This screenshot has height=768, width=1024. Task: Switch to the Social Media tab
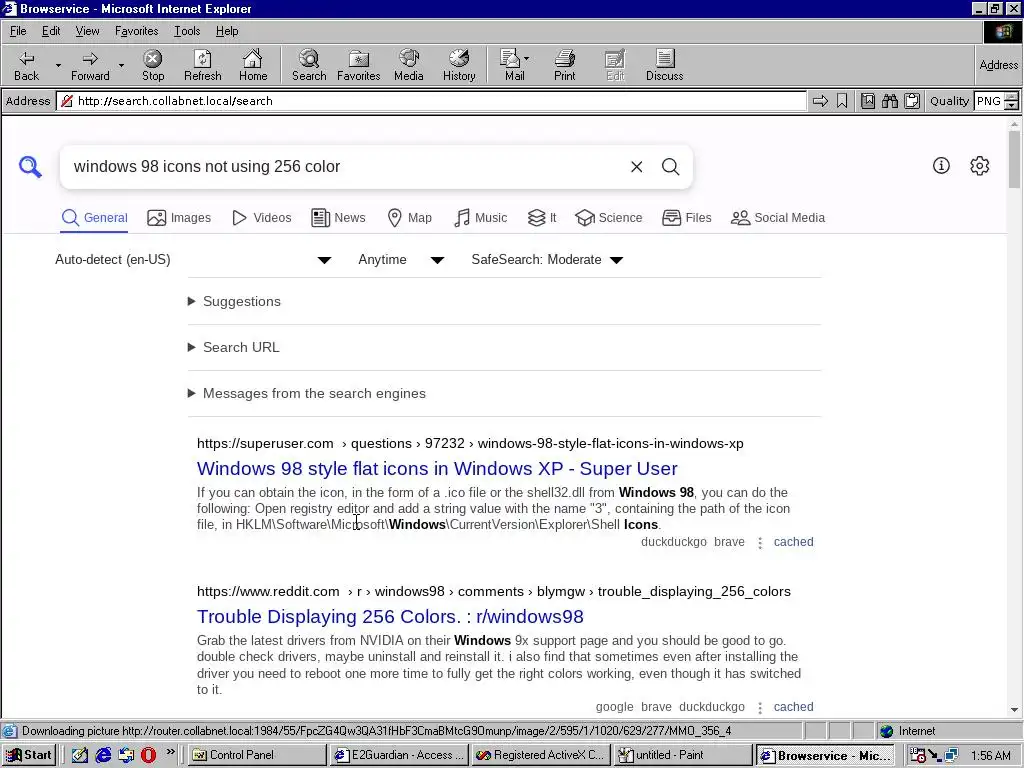point(778,218)
